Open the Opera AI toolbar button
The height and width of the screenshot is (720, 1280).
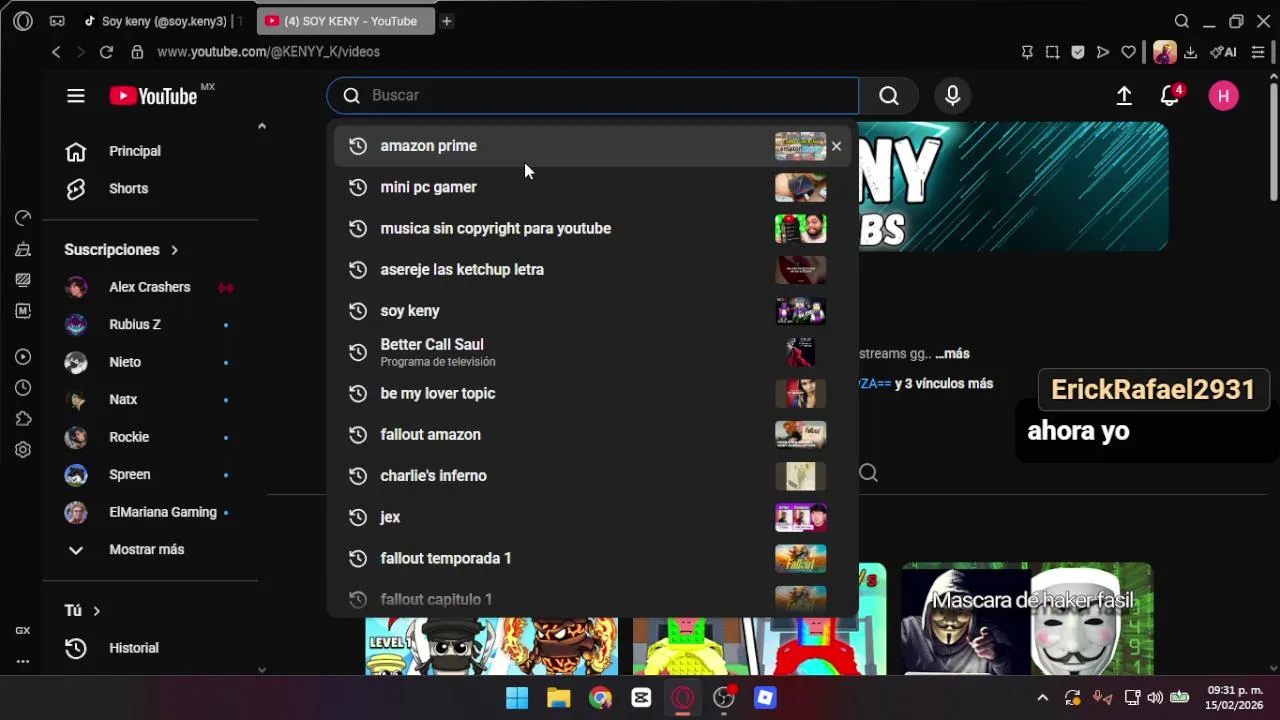(x=1223, y=52)
